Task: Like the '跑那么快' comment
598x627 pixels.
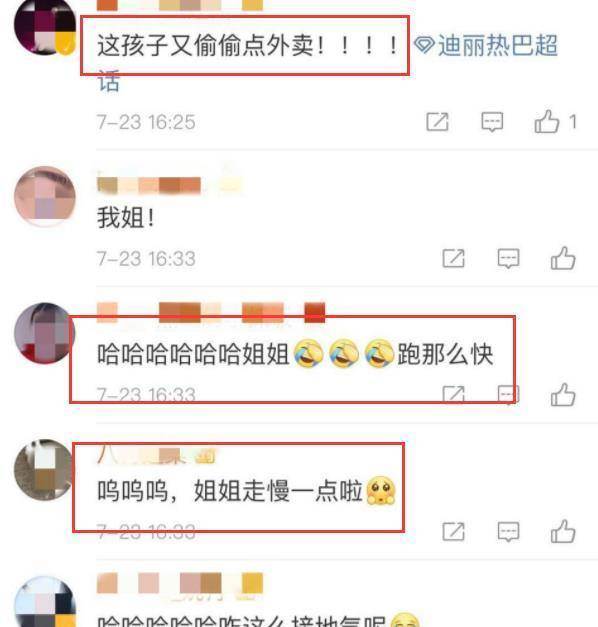Action: 563,395
